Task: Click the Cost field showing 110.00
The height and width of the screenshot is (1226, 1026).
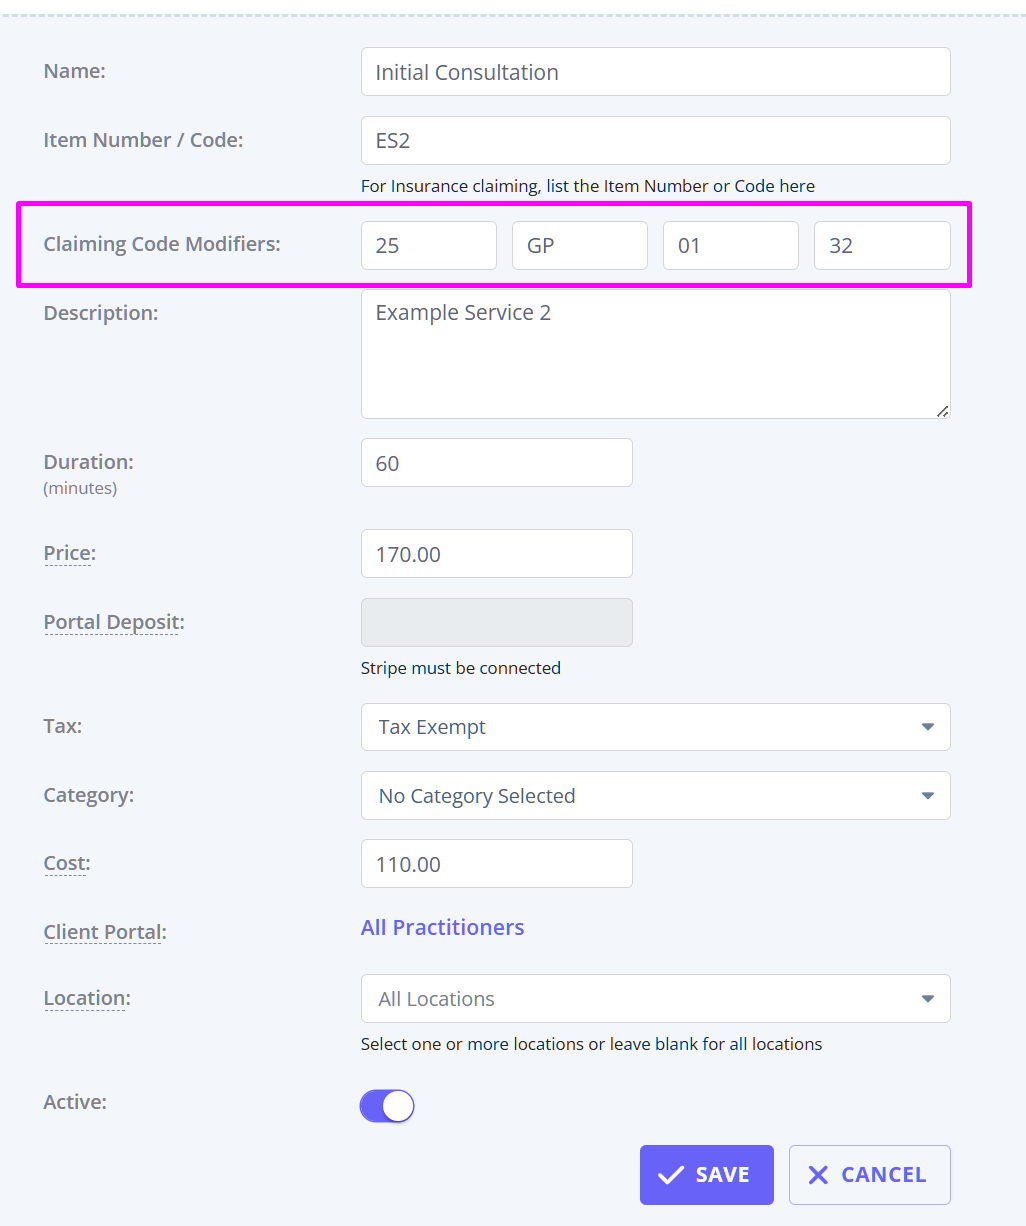Action: (x=496, y=864)
